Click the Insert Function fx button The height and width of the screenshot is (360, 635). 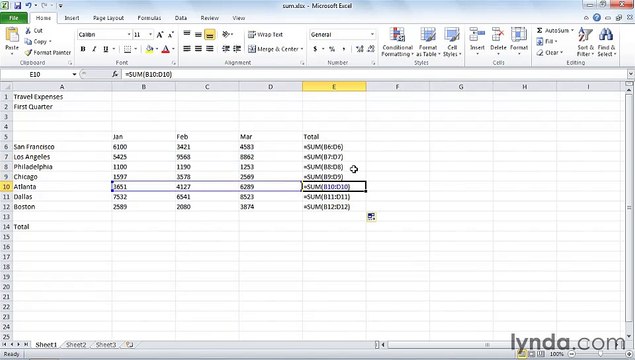pyautogui.click(x=115, y=74)
